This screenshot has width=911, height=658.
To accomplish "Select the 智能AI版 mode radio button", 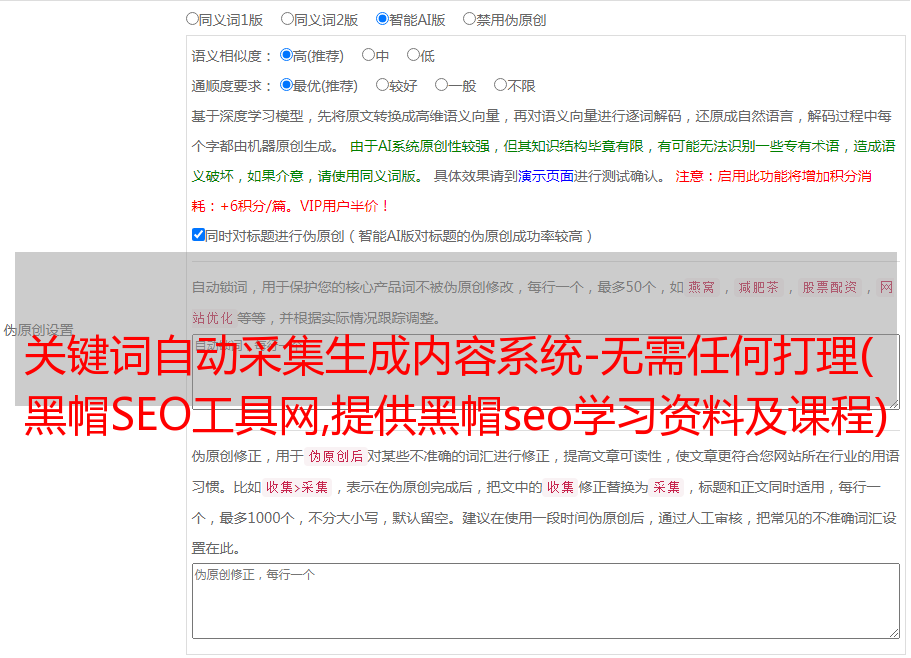I will 382,19.
